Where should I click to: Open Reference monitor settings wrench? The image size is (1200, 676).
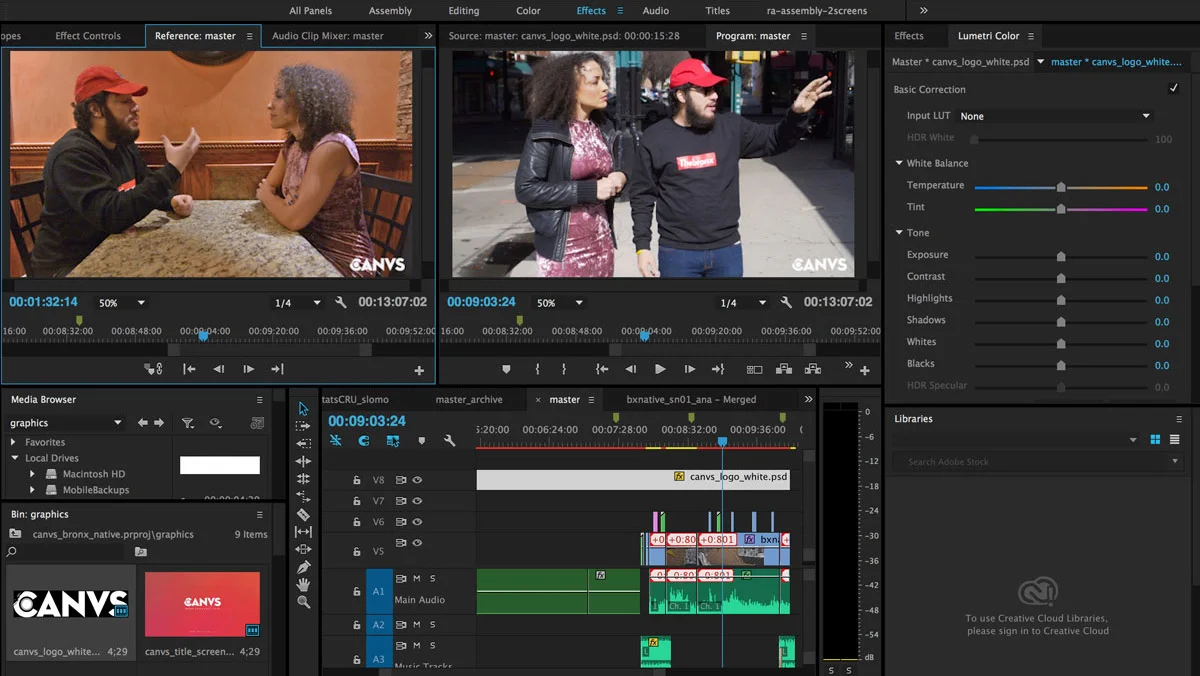coord(341,302)
